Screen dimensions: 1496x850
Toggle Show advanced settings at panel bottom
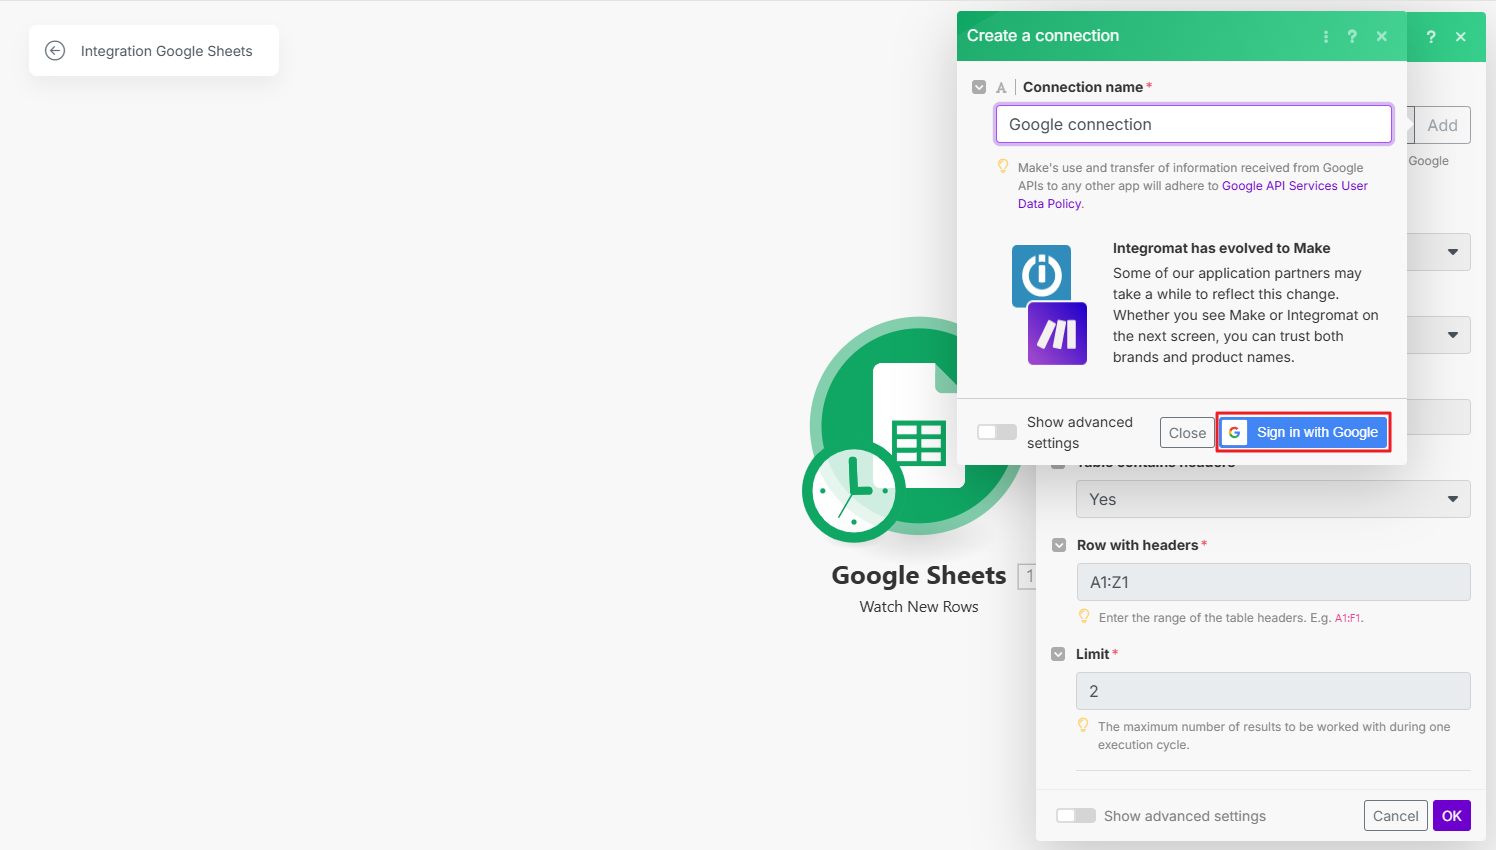[1075, 816]
